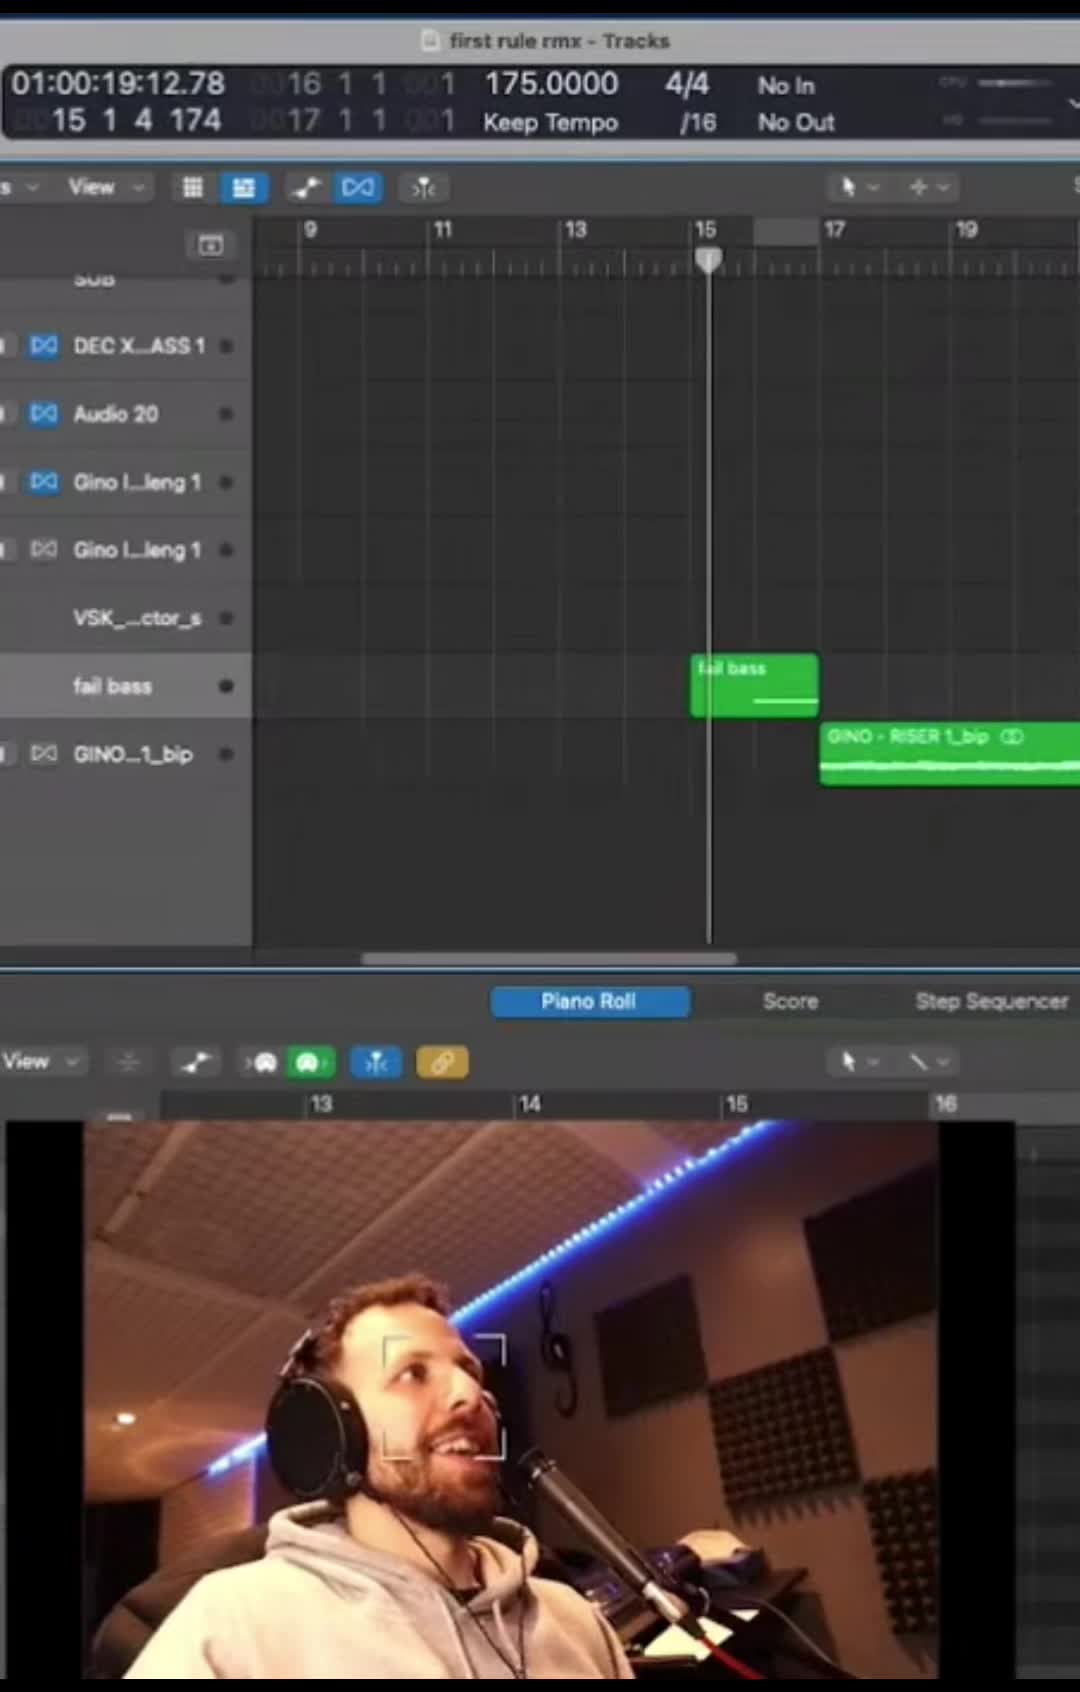
Task: Open the pointer tool menu in Tracks area
Action: point(857,187)
